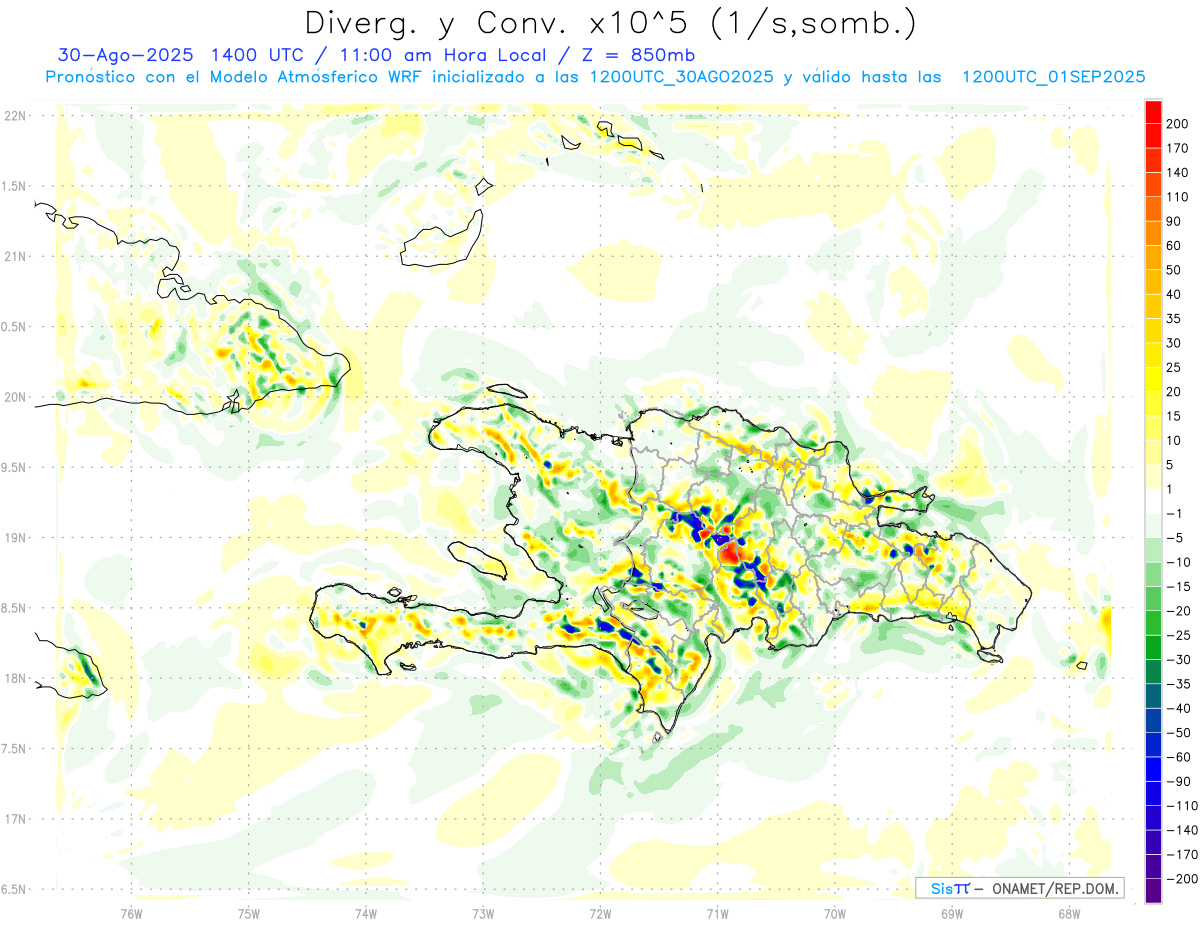Click the "-40" value on the color scale
This screenshot has width=1200, height=927.
[1177, 708]
